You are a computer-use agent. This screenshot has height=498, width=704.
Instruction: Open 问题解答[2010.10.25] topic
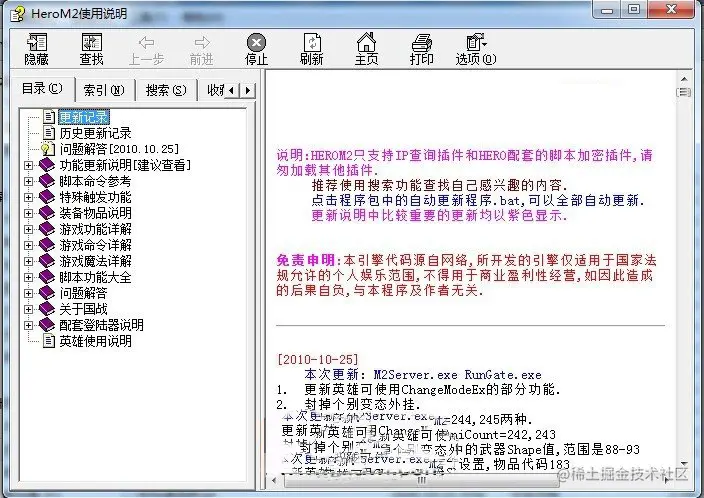click(x=119, y=149)
